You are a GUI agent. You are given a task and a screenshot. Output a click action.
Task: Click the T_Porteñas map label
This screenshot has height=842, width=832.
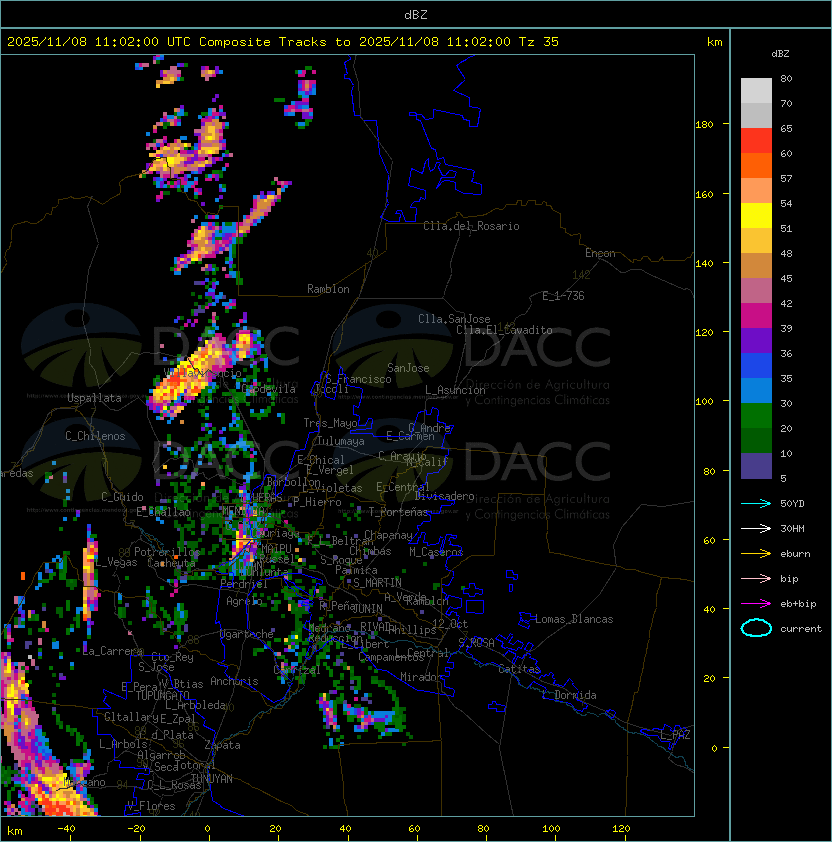click(398, 512)
